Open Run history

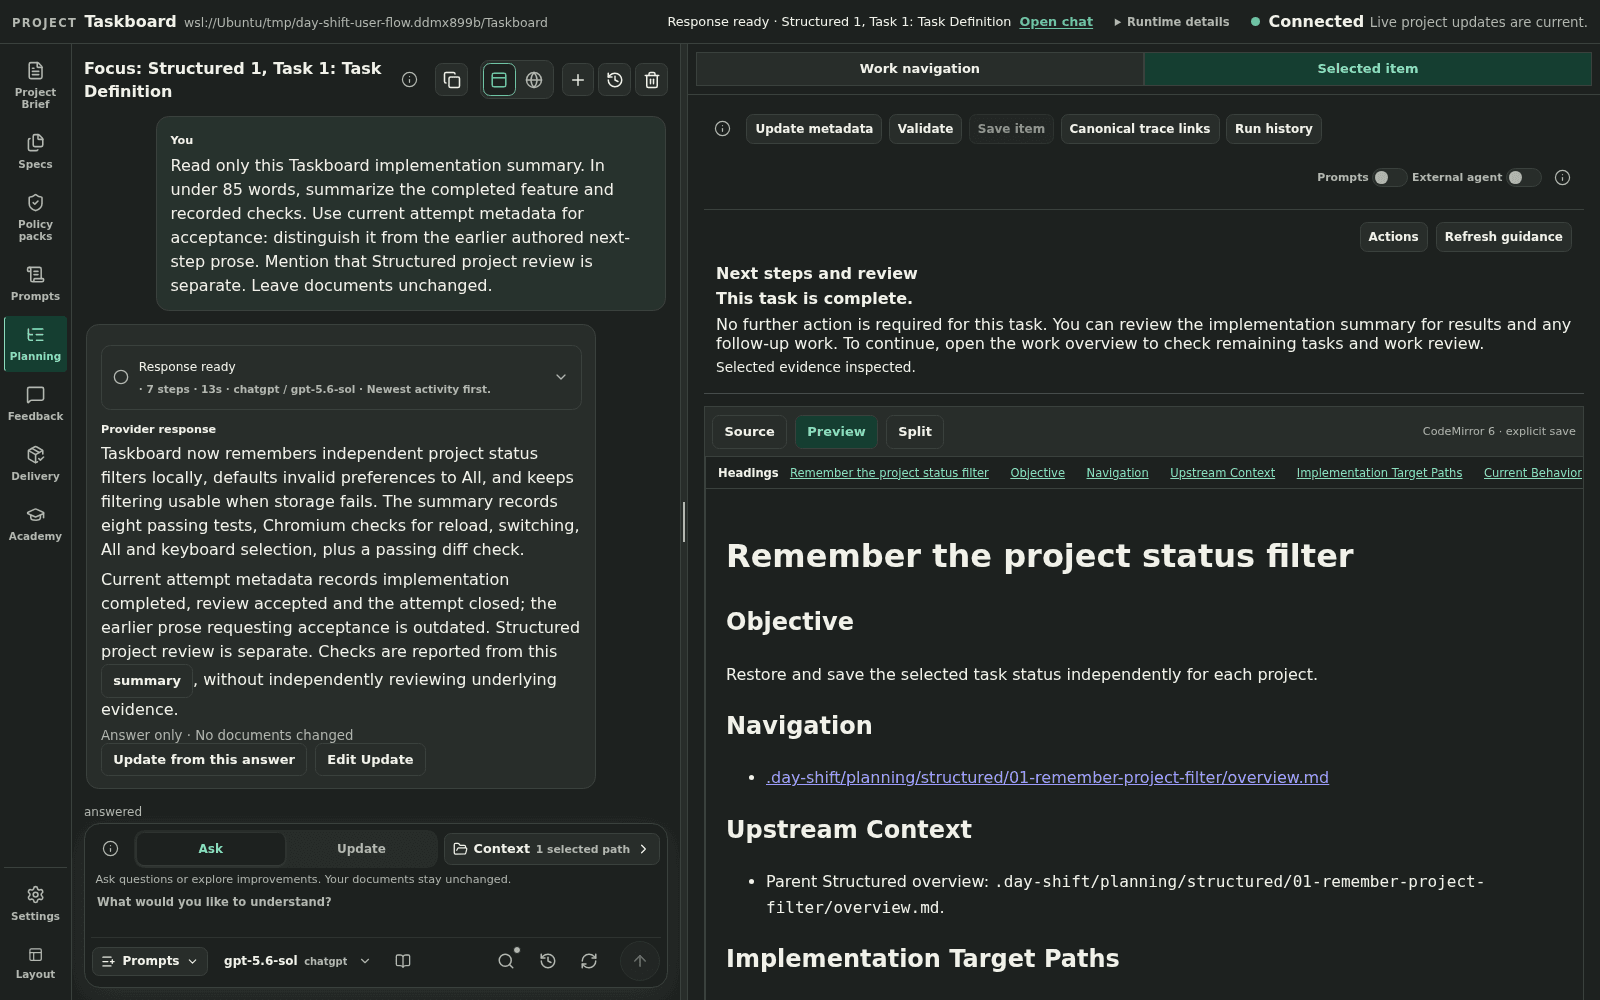click(x=1274, y=129)
